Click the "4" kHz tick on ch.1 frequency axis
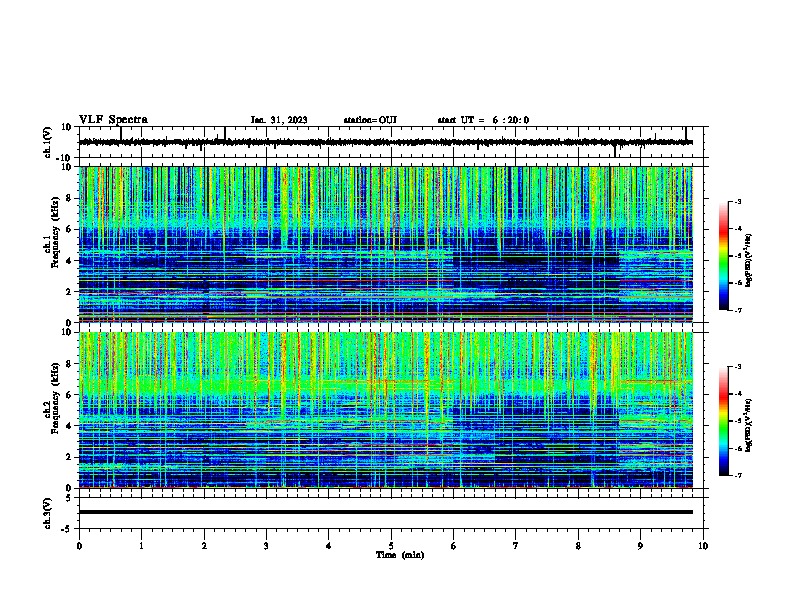Image resolution: width=792 pixels, height=612 pixels. pyautogui.click(x=69, y=261)
